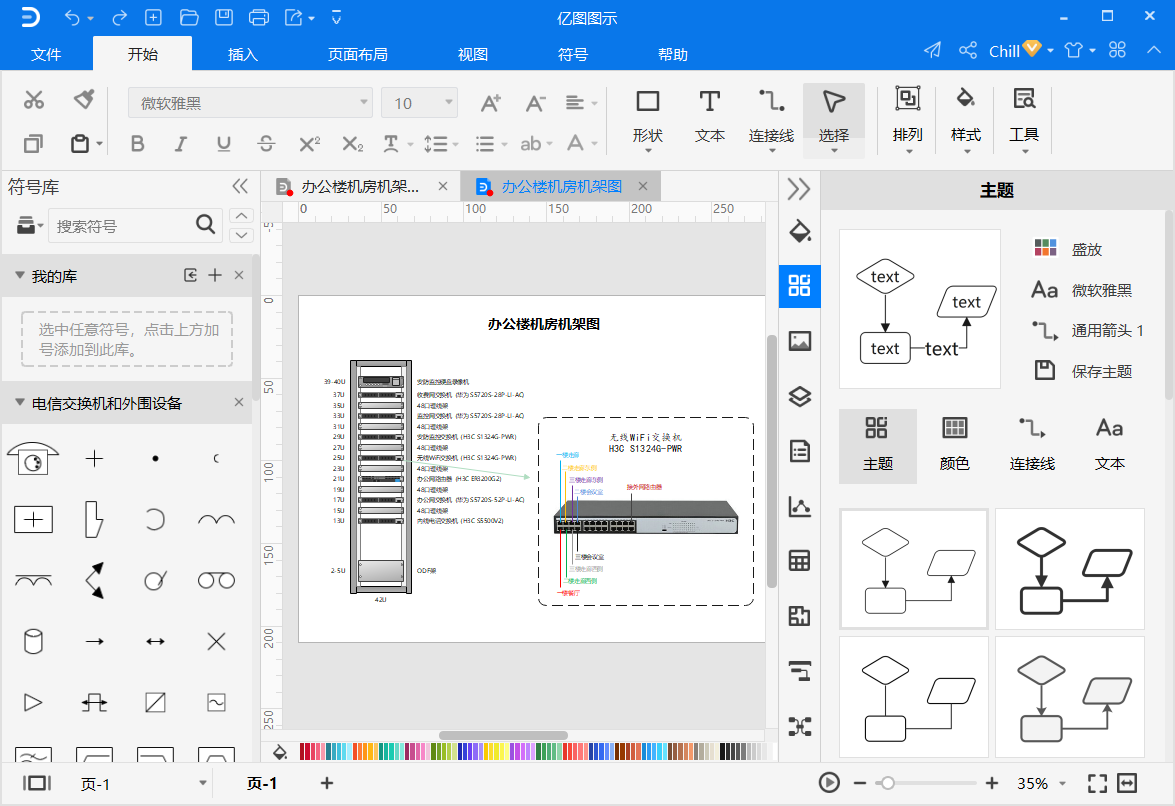
Task: Open the Layers panel icon in sidebar
Action: click(799, 396)
